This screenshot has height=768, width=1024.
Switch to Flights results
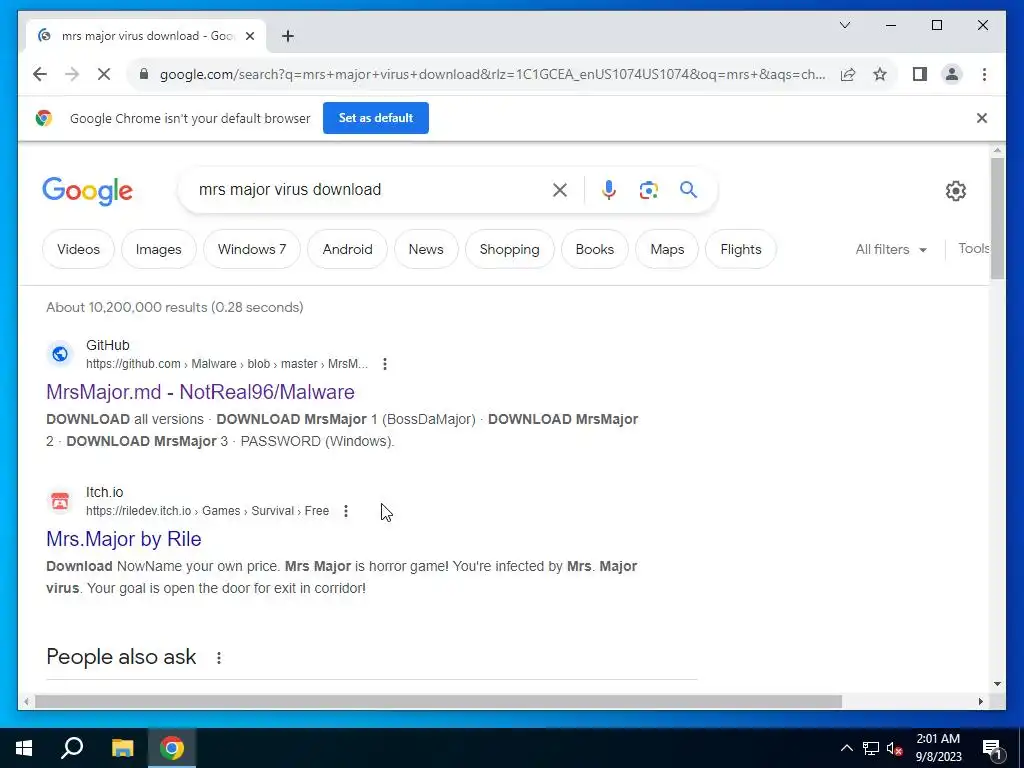[x=741, y=249]
